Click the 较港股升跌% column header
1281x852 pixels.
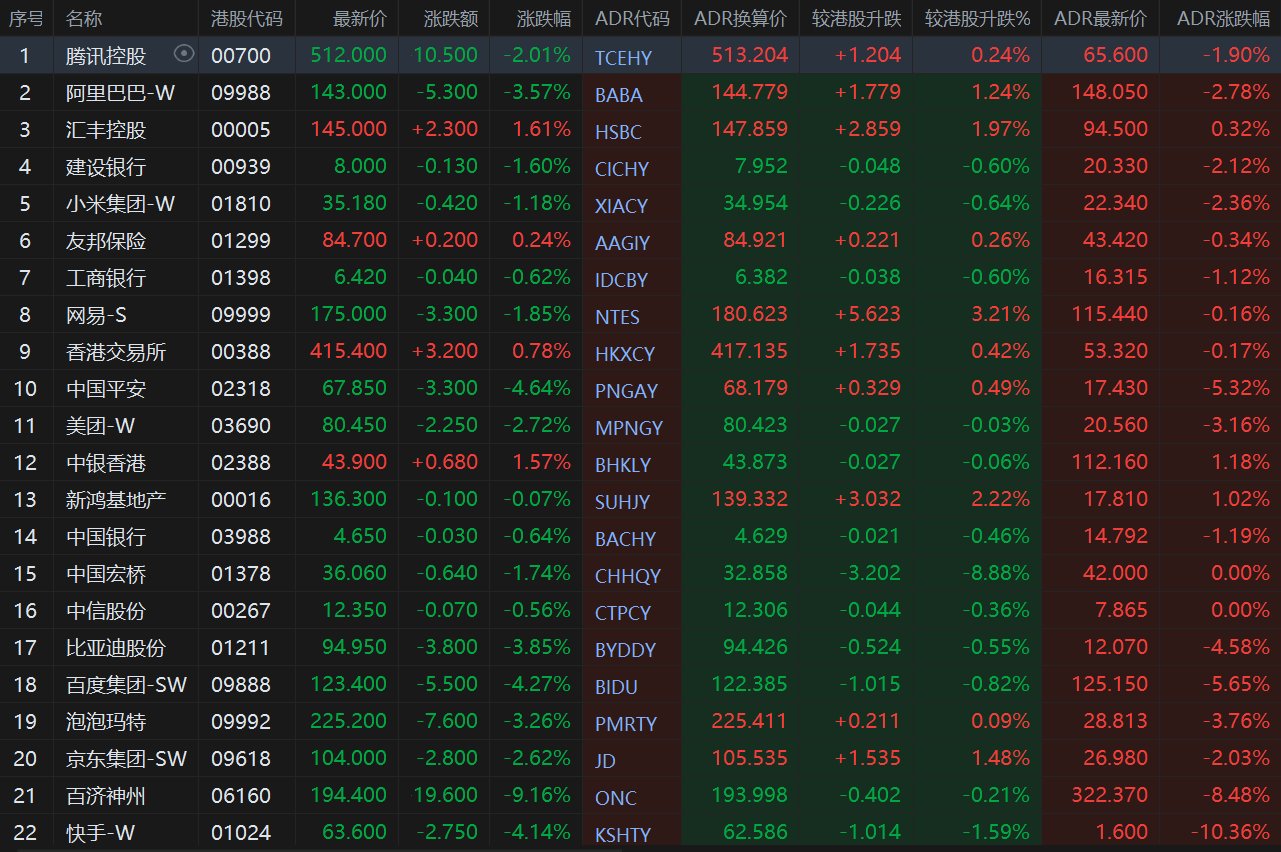(977, 19)
